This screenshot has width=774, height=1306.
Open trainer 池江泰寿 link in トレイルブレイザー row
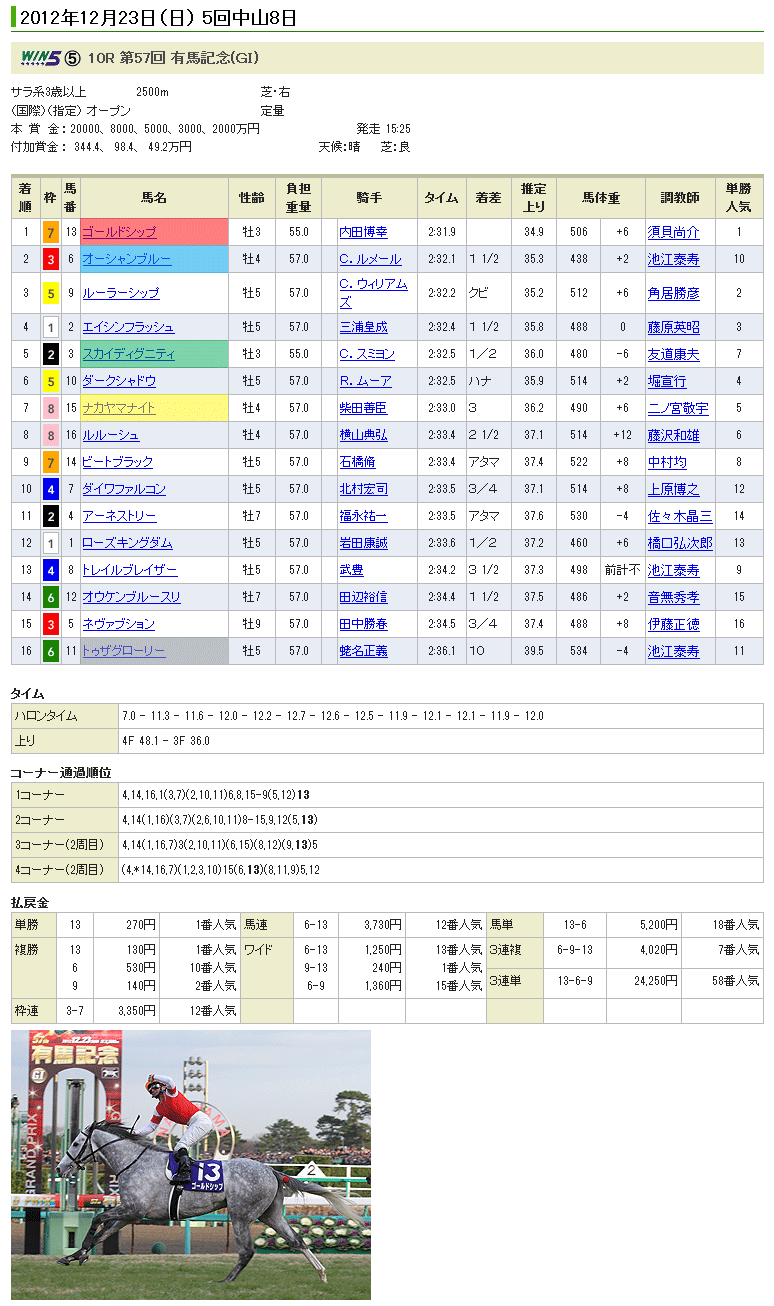[673, 570]
